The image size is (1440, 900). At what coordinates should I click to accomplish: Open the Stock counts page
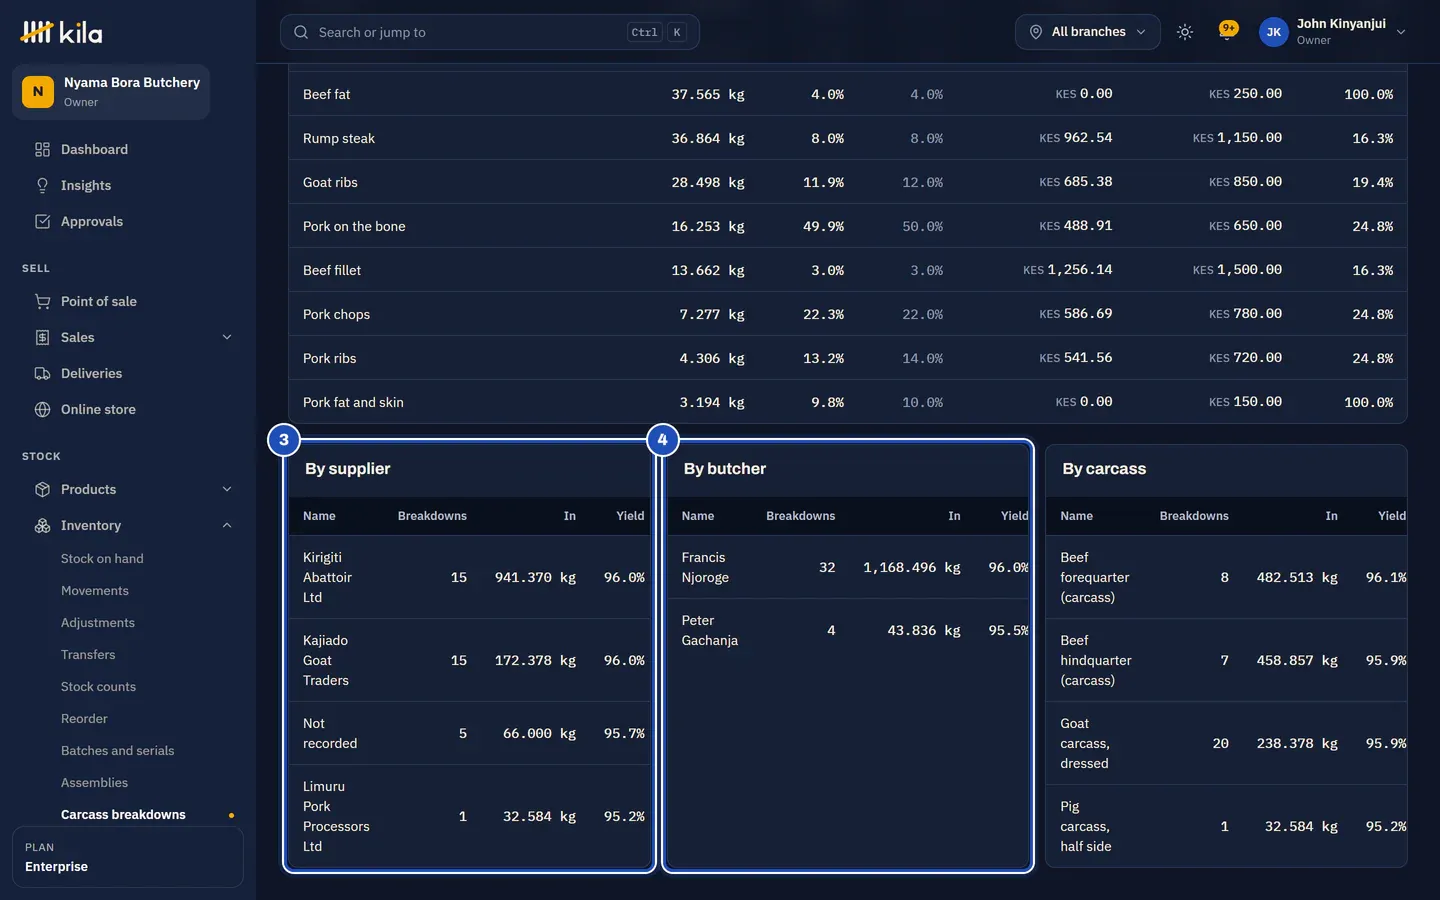tap(98, 687)
